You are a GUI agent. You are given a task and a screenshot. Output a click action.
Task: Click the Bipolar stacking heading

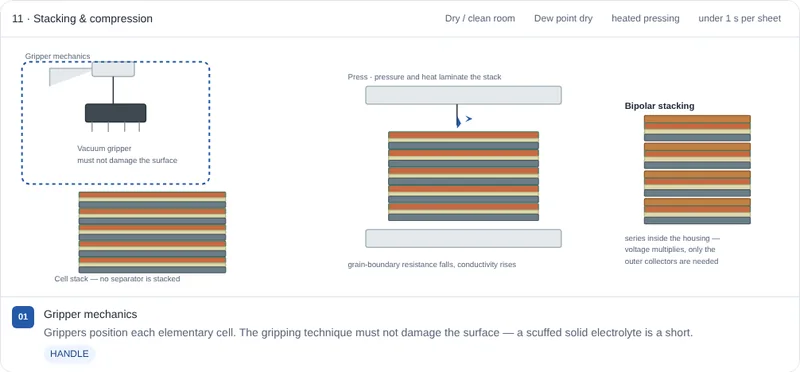pyautogui.click(x=659, y=106)
